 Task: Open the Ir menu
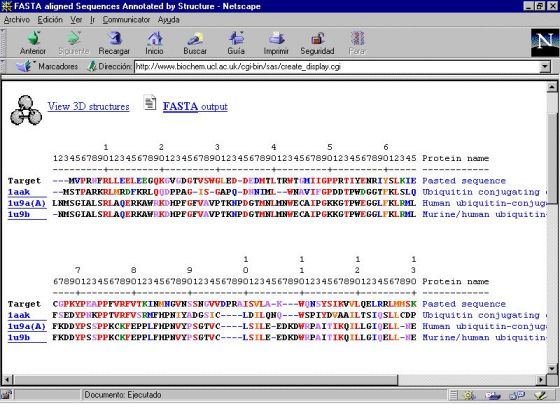coord(92,20)
